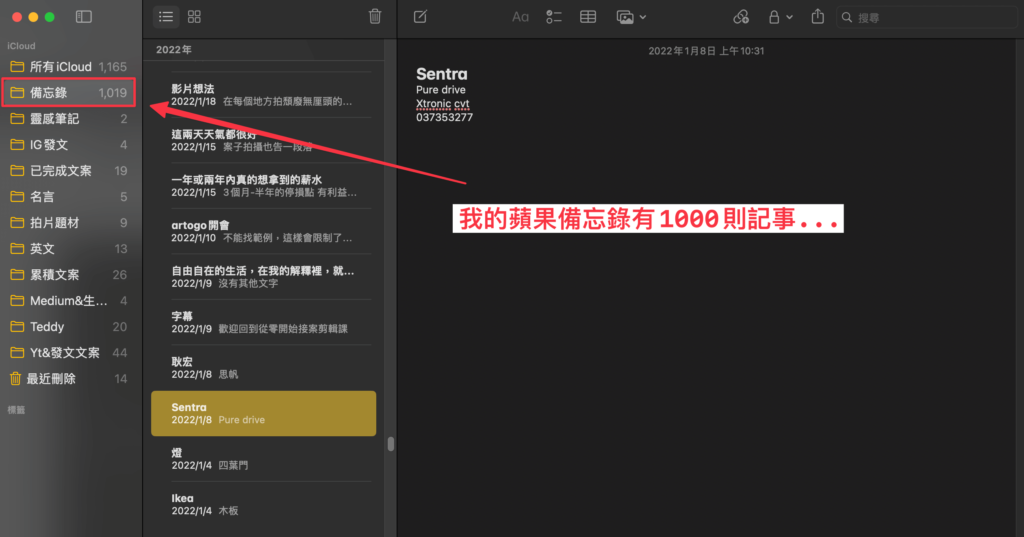The image size is (1024, 537).
Task: Select the Teddy folder
Action: pos(69,327)
